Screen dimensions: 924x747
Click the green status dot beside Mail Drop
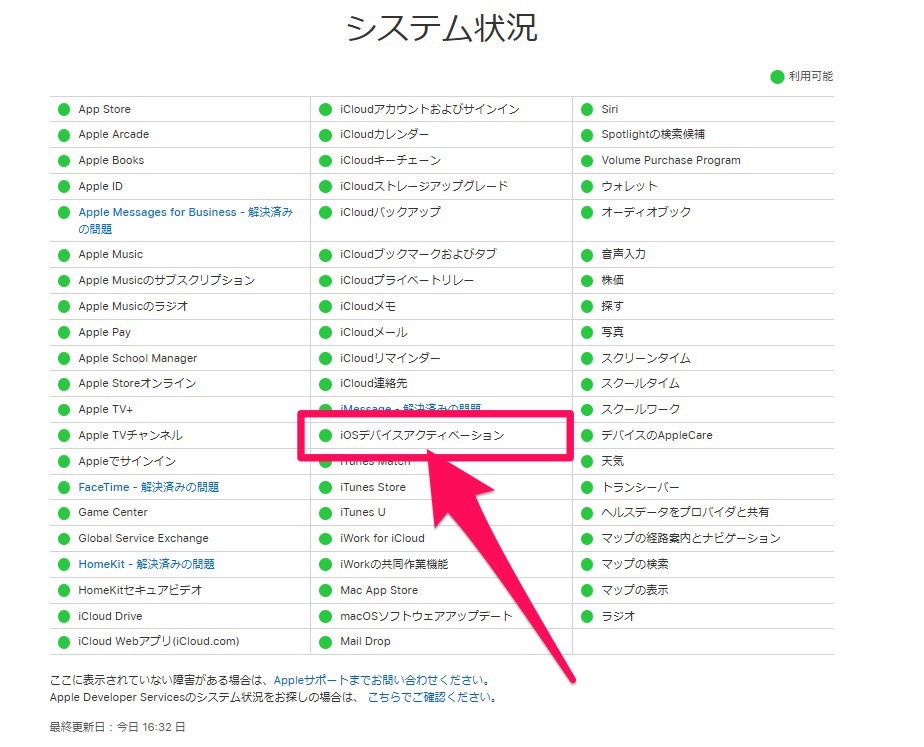click(325, 642)
